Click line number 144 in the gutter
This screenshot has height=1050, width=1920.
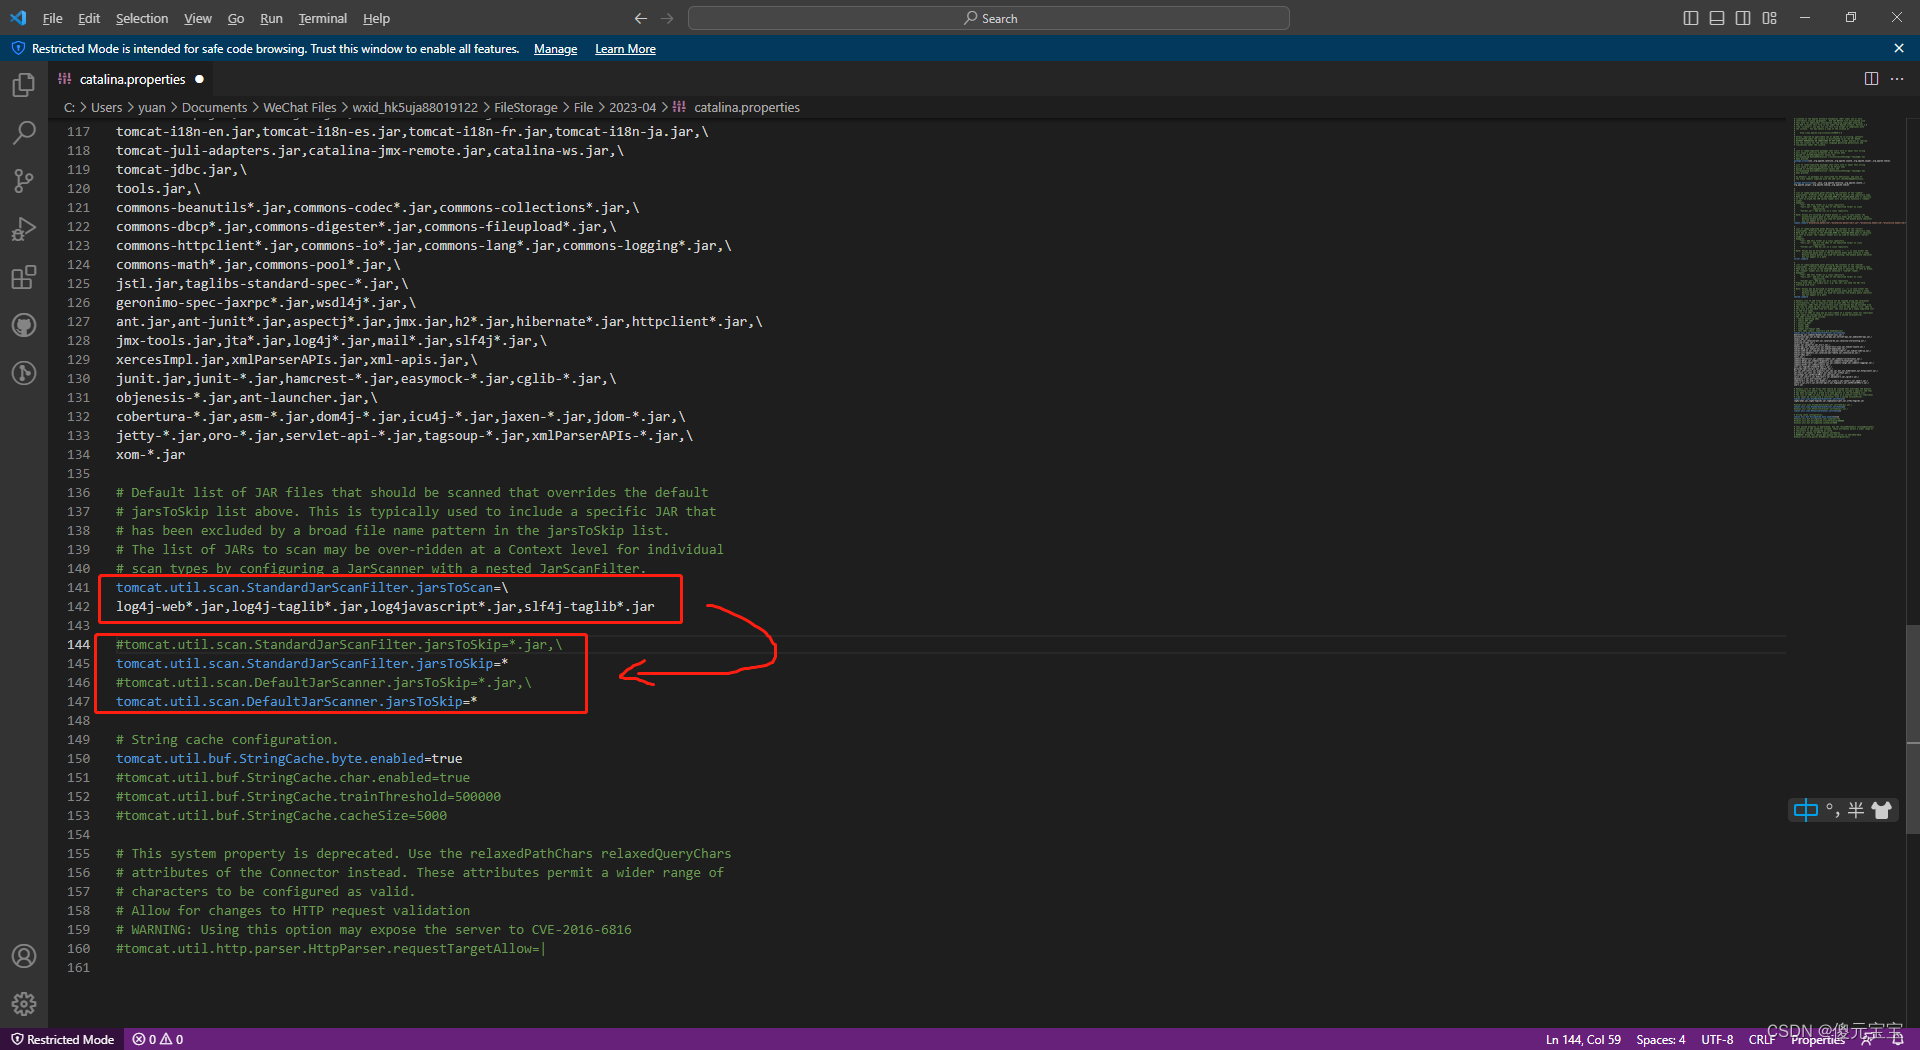point(78,645)
